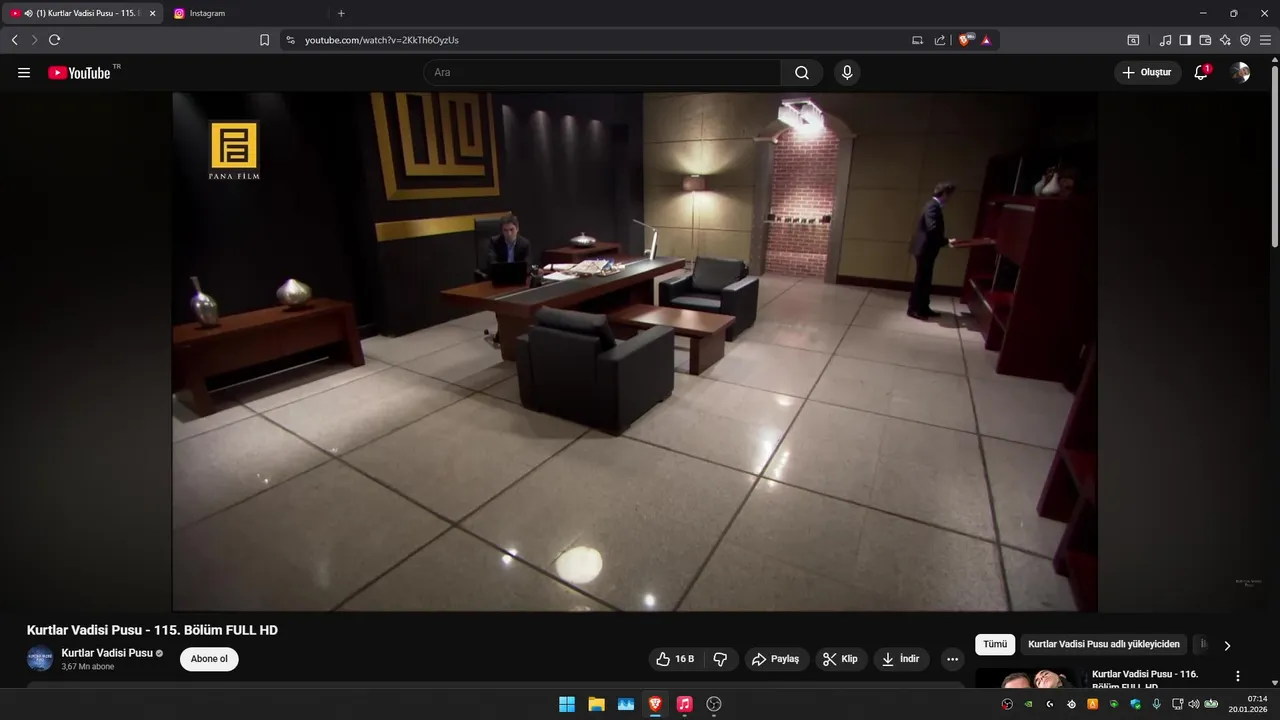Click the share page icon in address bar
The width and height of the screenshot is (1280, 720).
tap(940, 40)
